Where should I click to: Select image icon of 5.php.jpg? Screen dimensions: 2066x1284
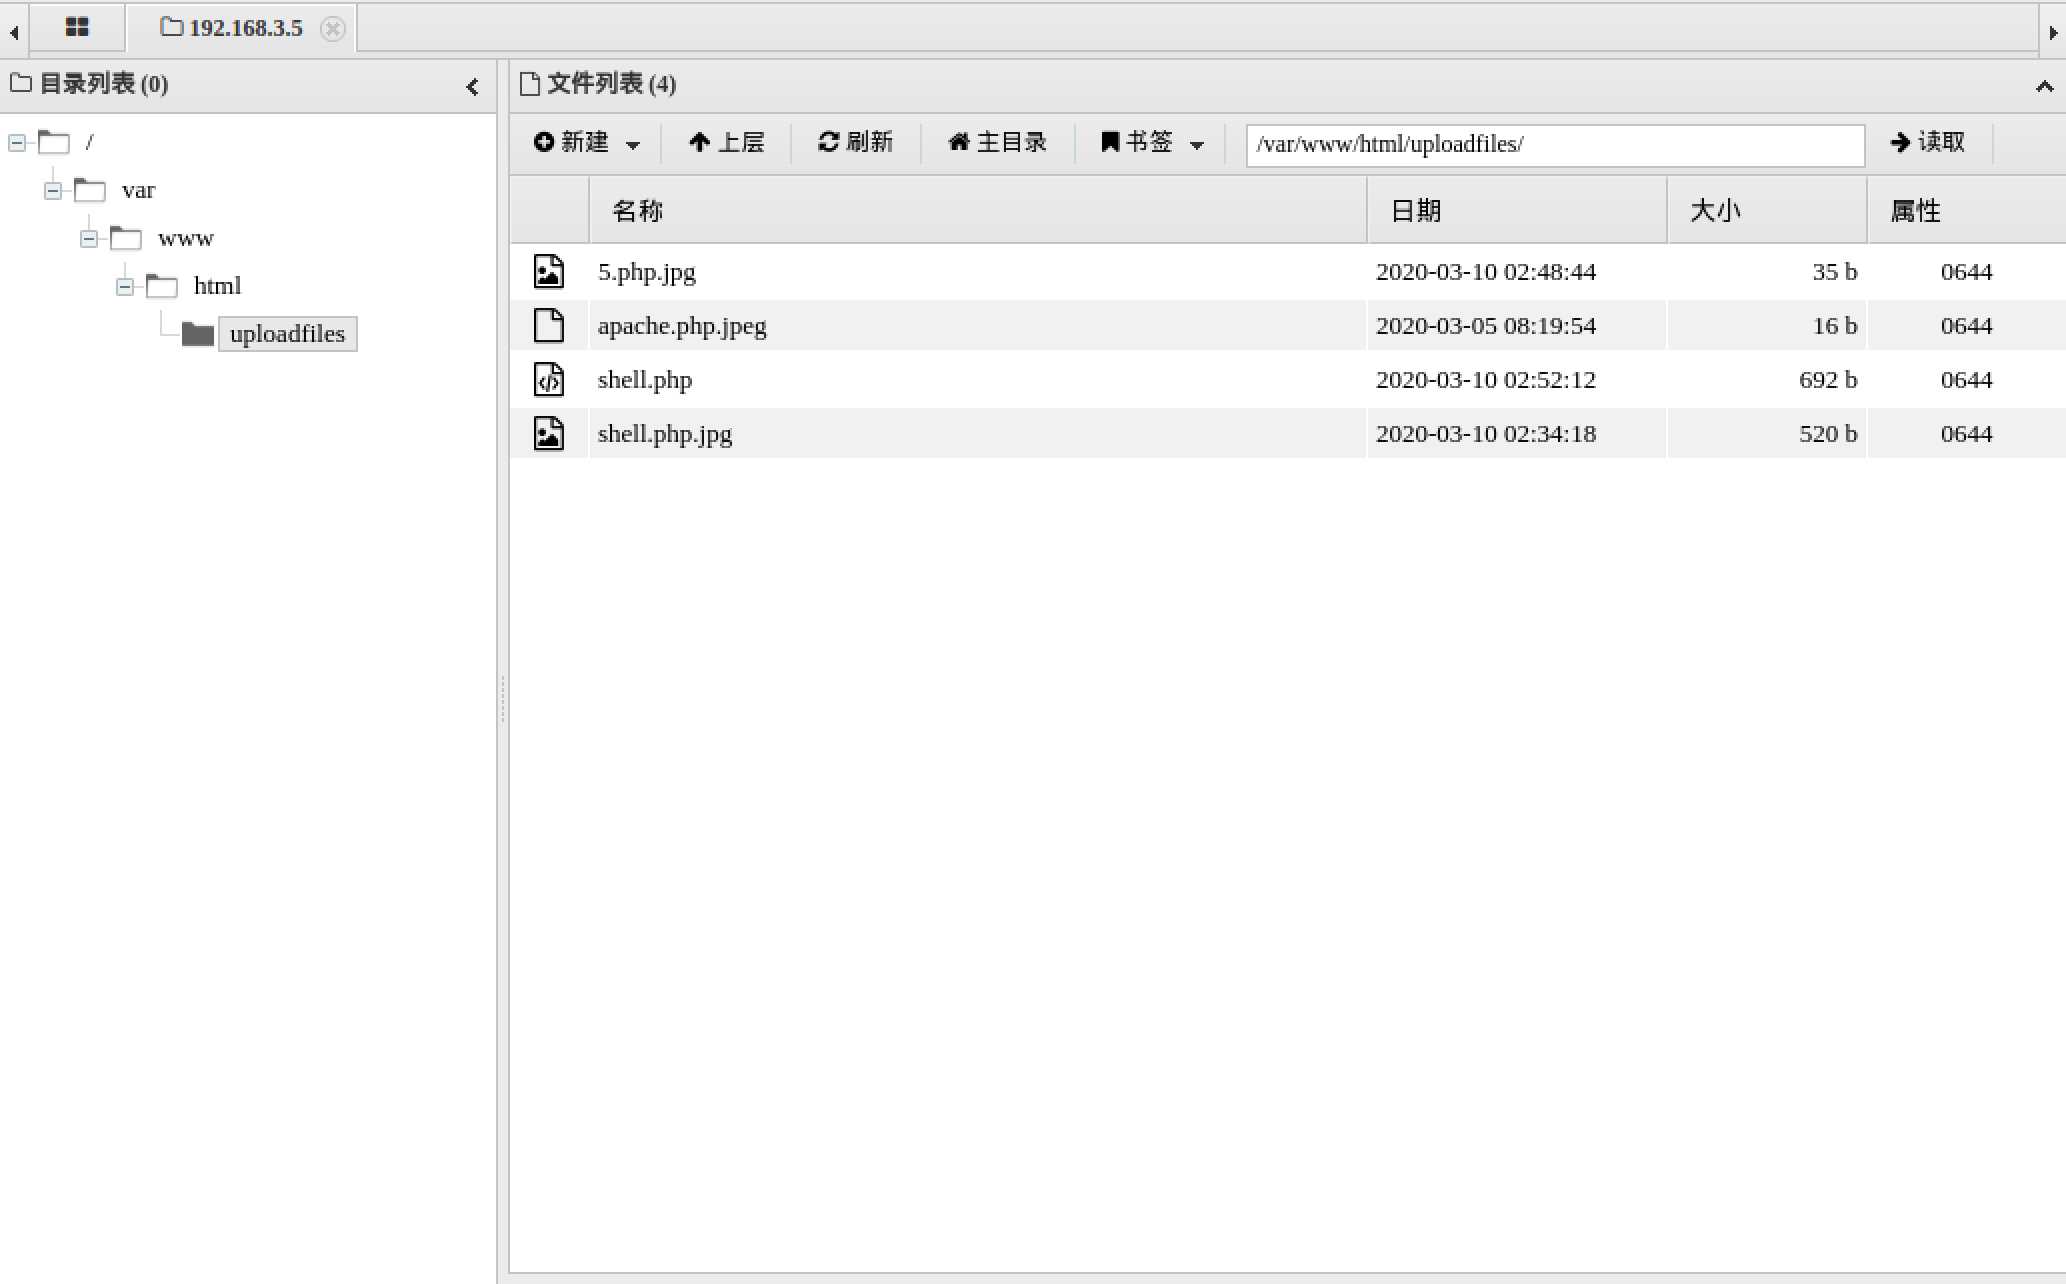click(549, 272)
